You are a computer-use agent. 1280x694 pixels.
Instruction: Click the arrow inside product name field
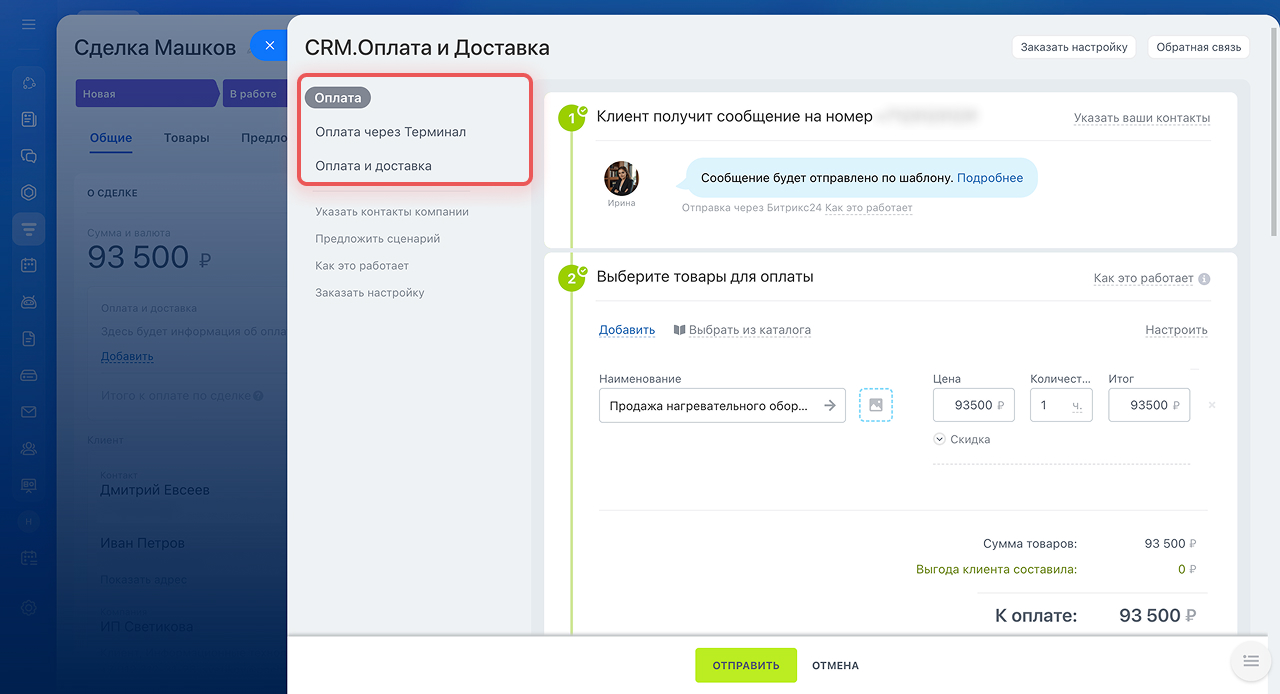click(x=830, y=405)
